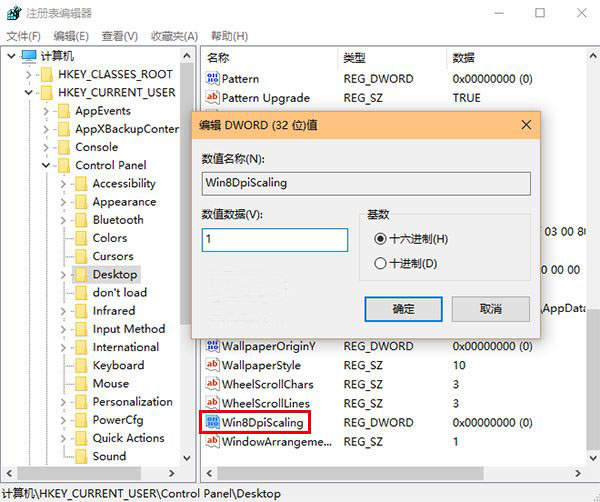Screen dimensions: 600x502
Task: Click the Win8DpiScaling DWORD value icon
Action: point(212,422)
